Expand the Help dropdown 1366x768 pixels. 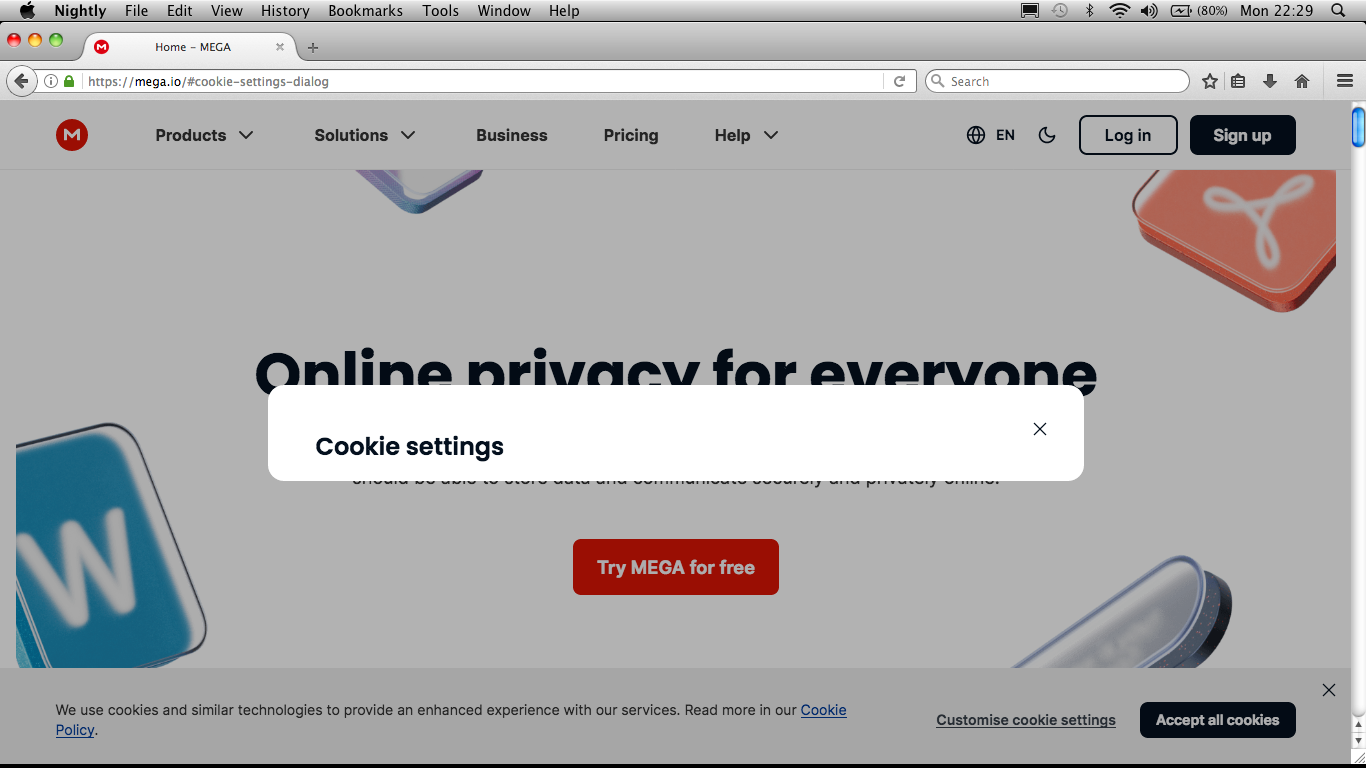click(746, 135)
